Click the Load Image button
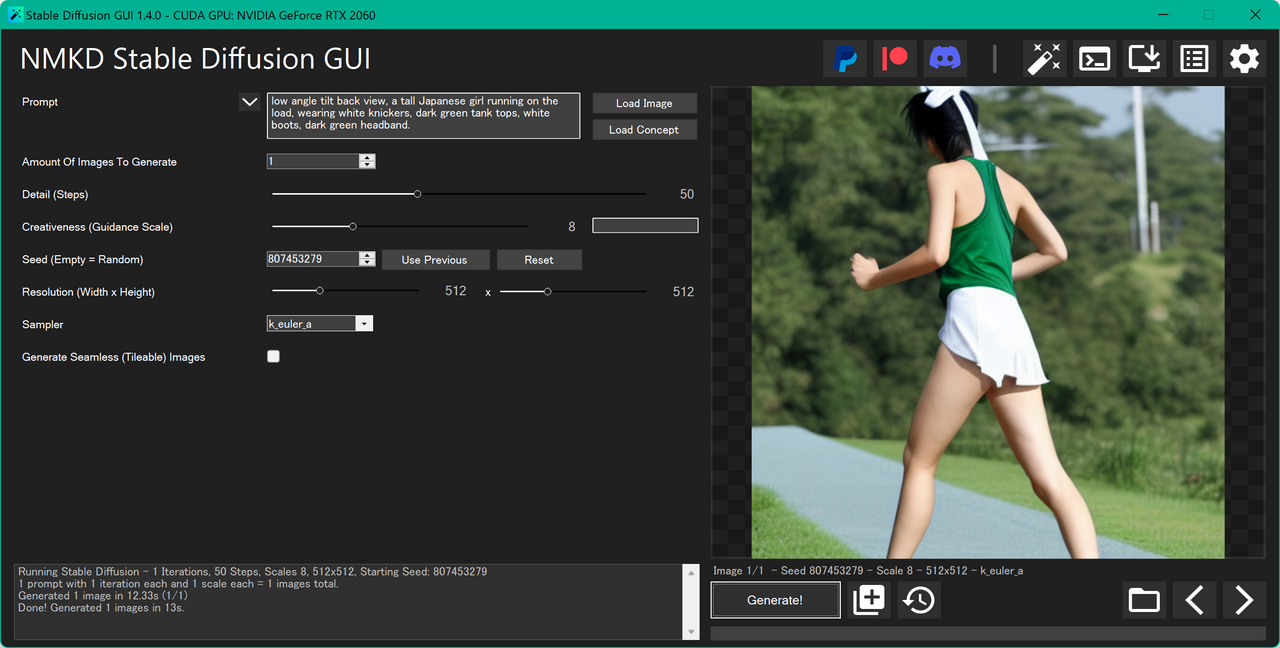1280x648 pixels. 644,103
